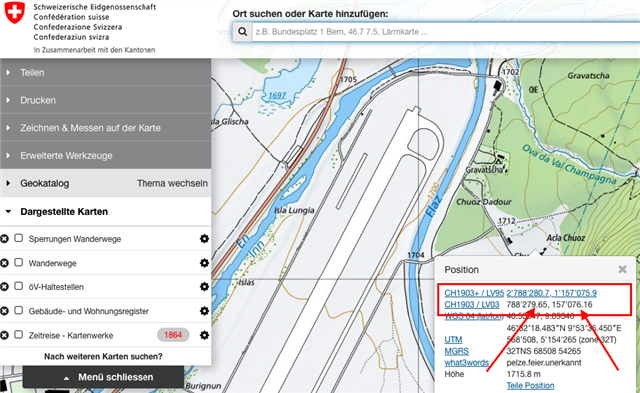The width and height of the screenshot is (640, 393).
Task: Click the 1864 year badge
Action: pos(173,335)
